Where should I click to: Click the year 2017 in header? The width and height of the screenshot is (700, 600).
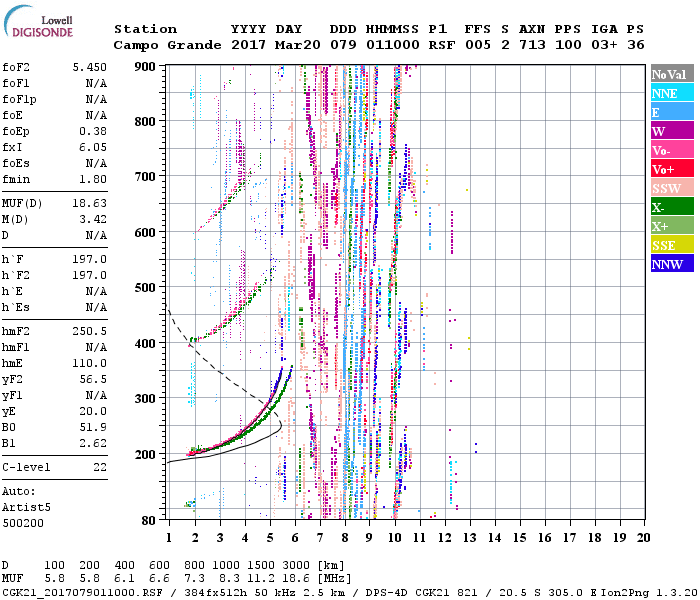point(248,45)
